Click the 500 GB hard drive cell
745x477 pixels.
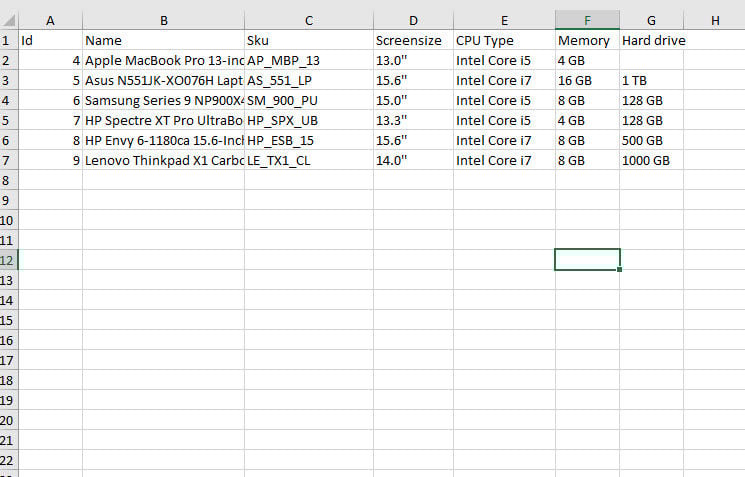(651, 140)
